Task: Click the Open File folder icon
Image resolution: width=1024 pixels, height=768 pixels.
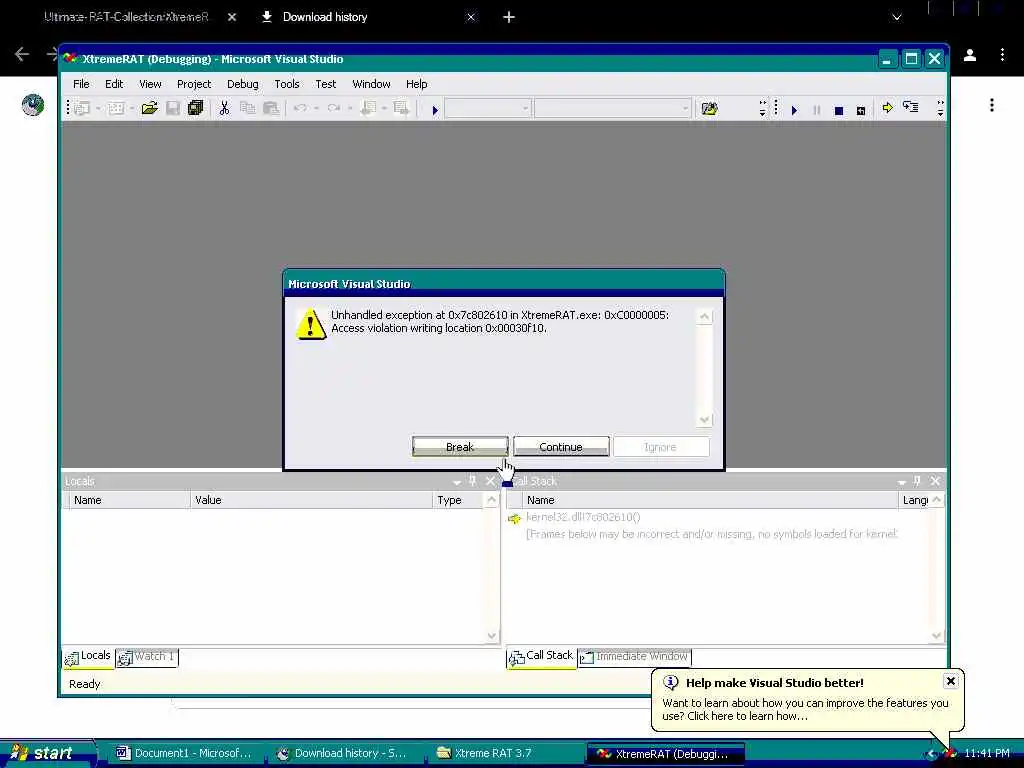Action: coord(150,108)
